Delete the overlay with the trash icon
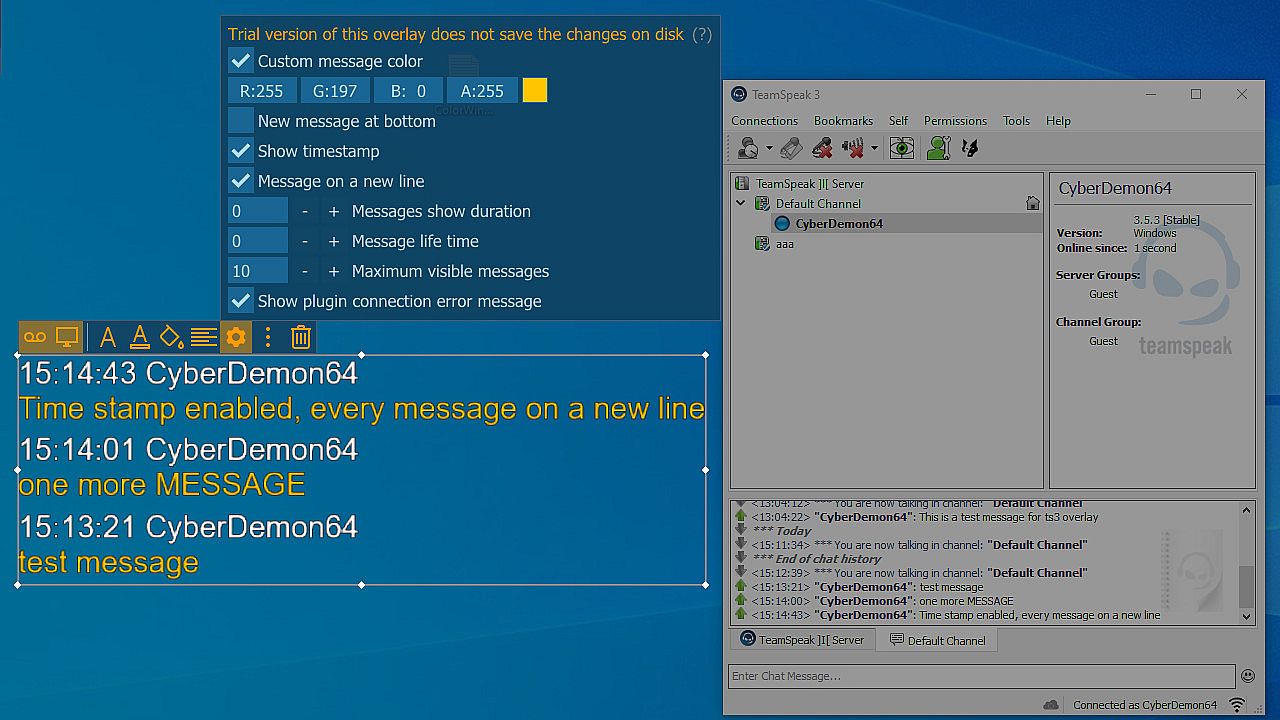The height and width of the screenshot is (720, 1280). coord(301,337)
